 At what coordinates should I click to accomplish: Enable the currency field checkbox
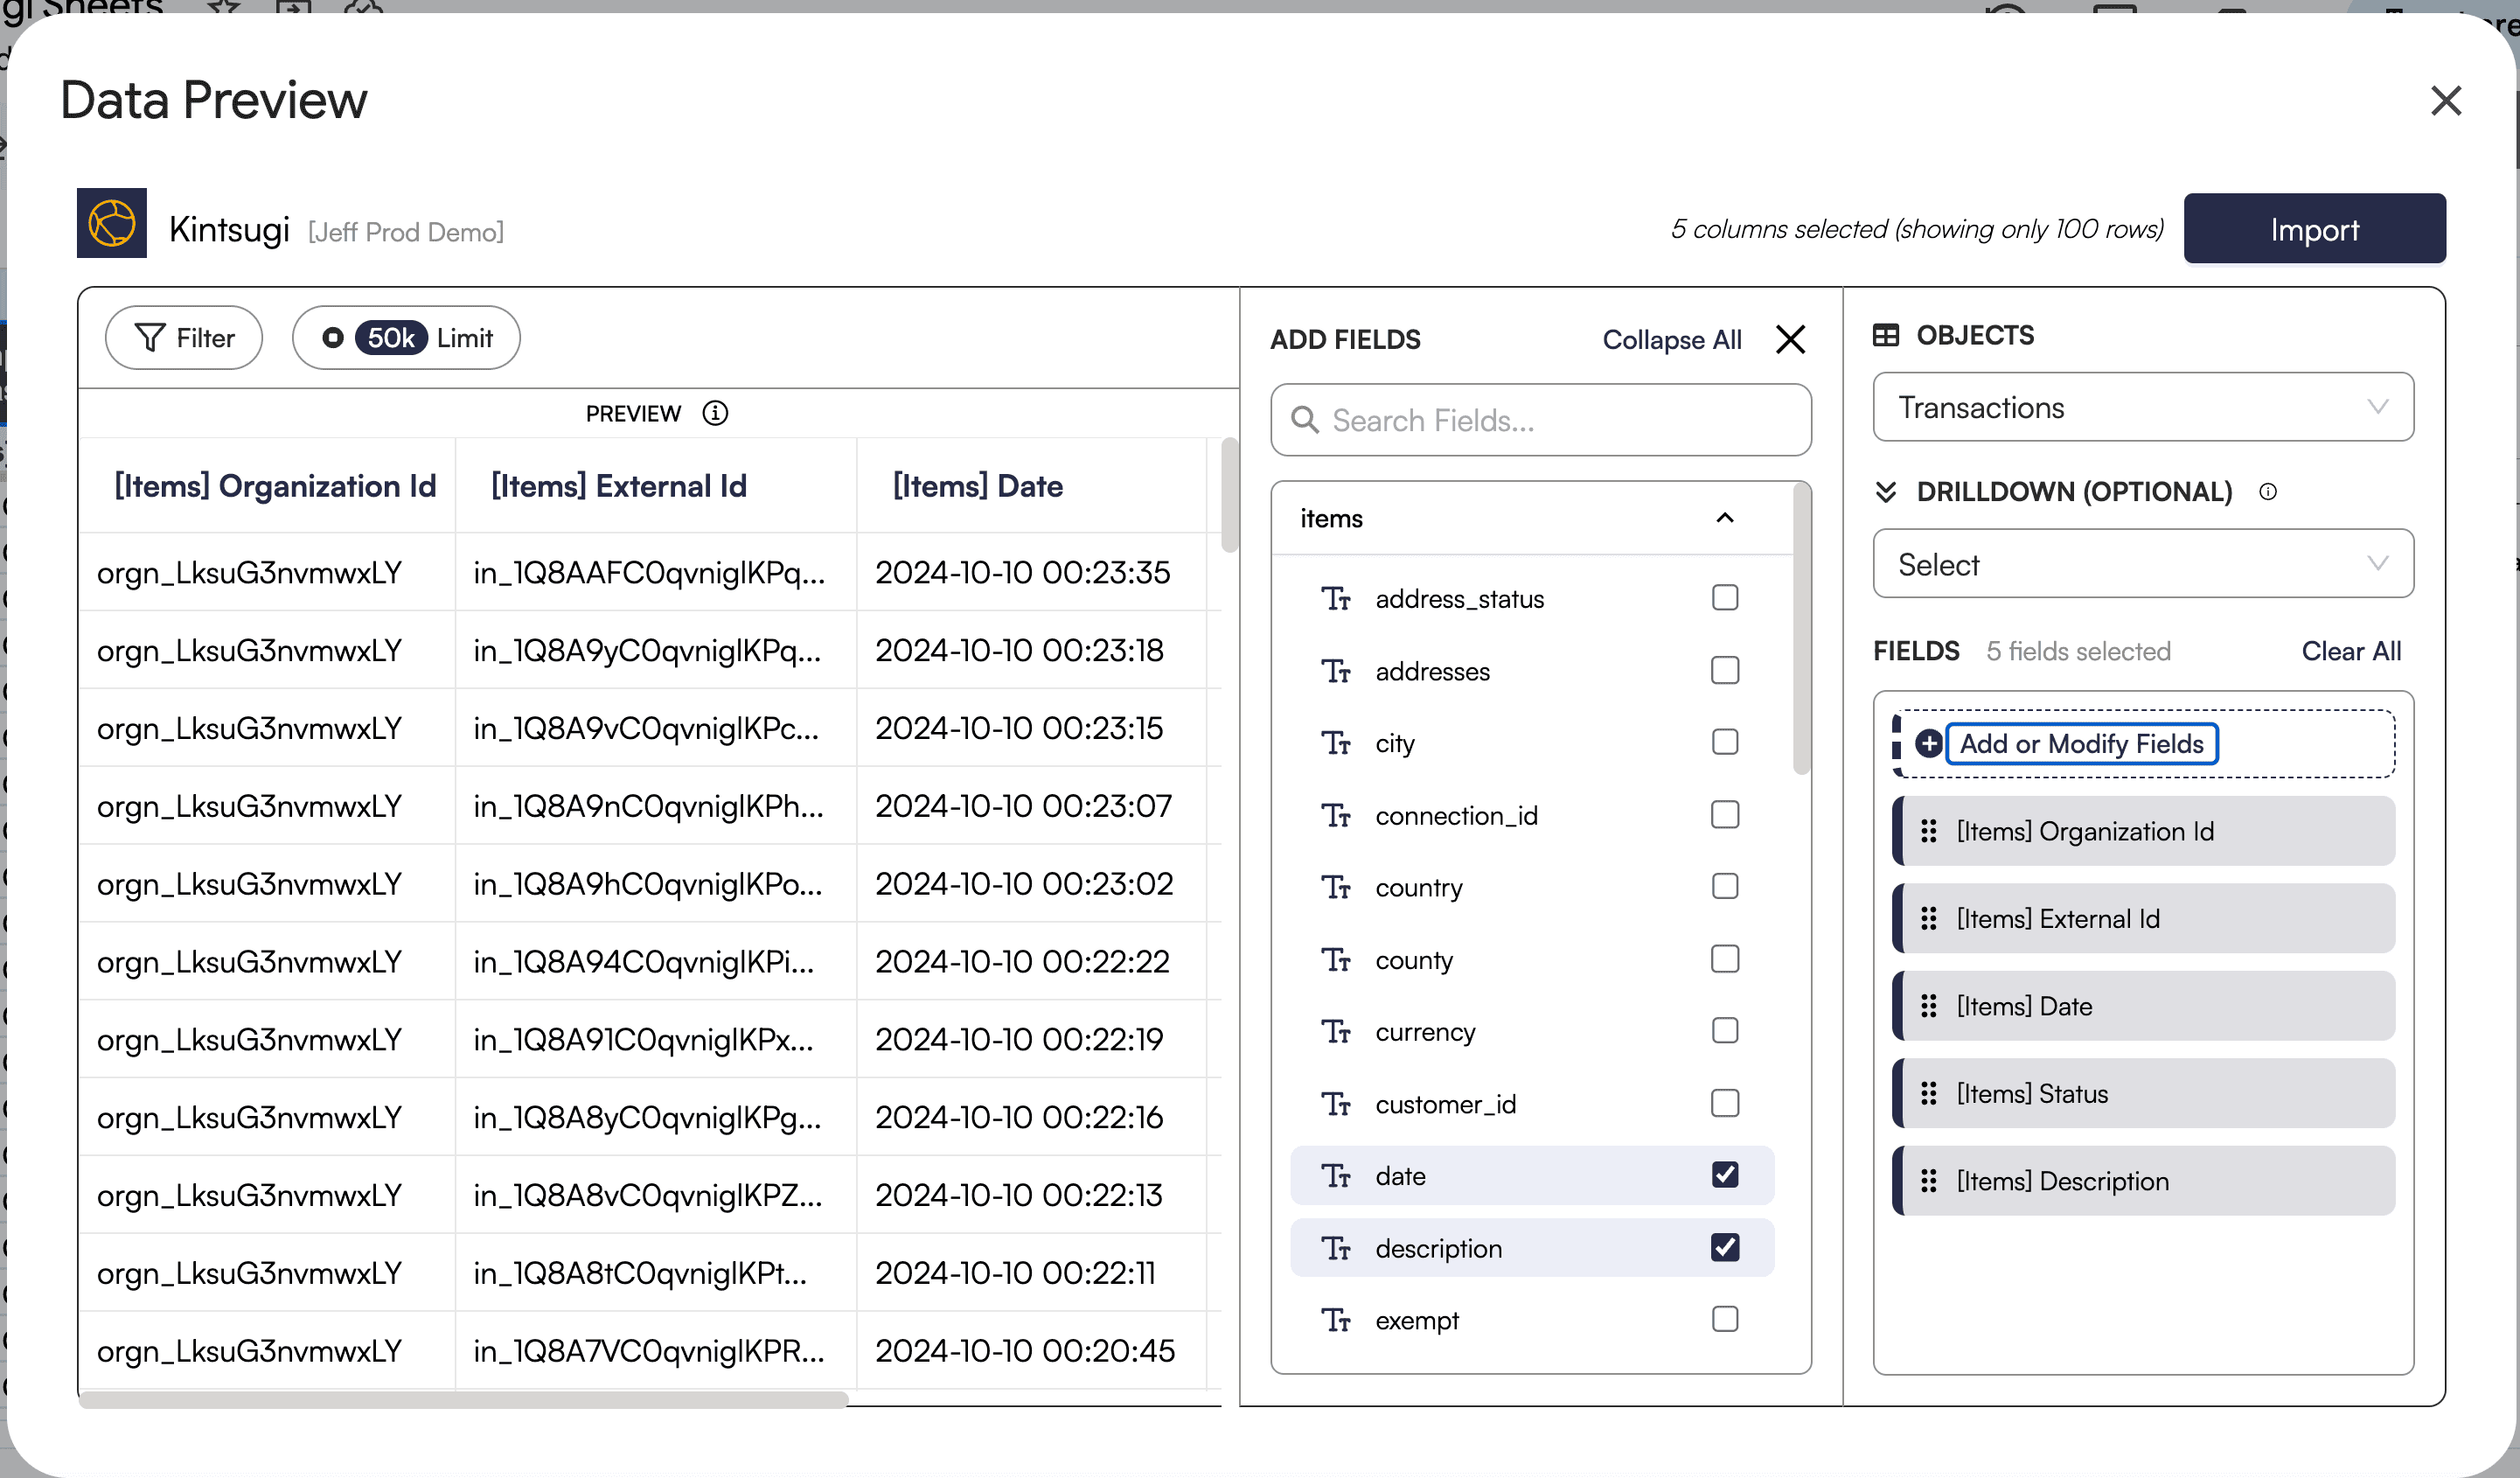click(x=1725, y=1031)
